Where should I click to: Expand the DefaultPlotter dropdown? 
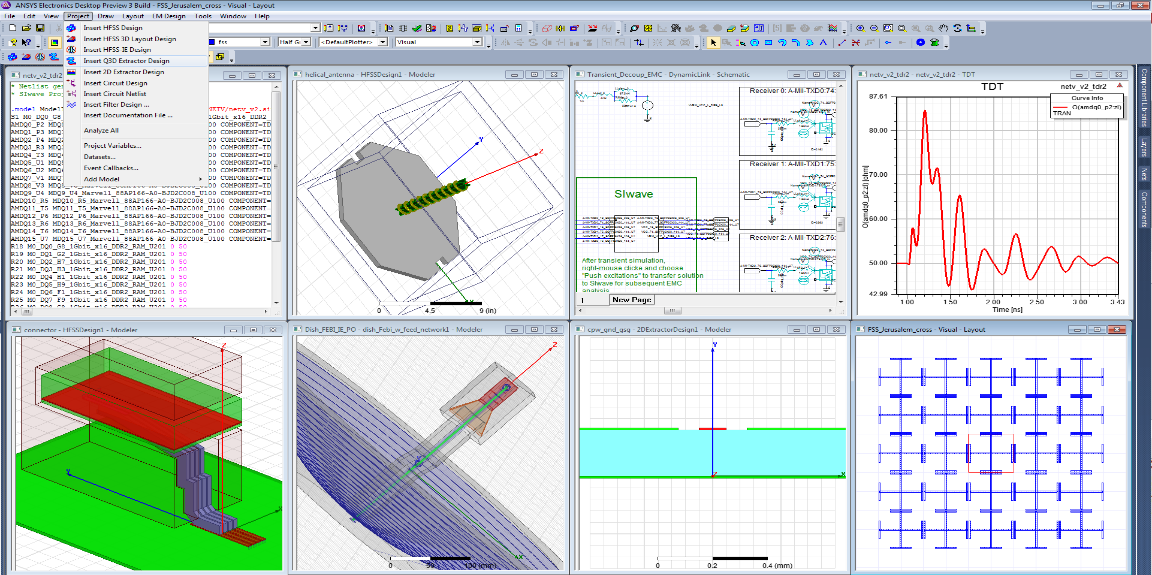click(x=381, y=43)
